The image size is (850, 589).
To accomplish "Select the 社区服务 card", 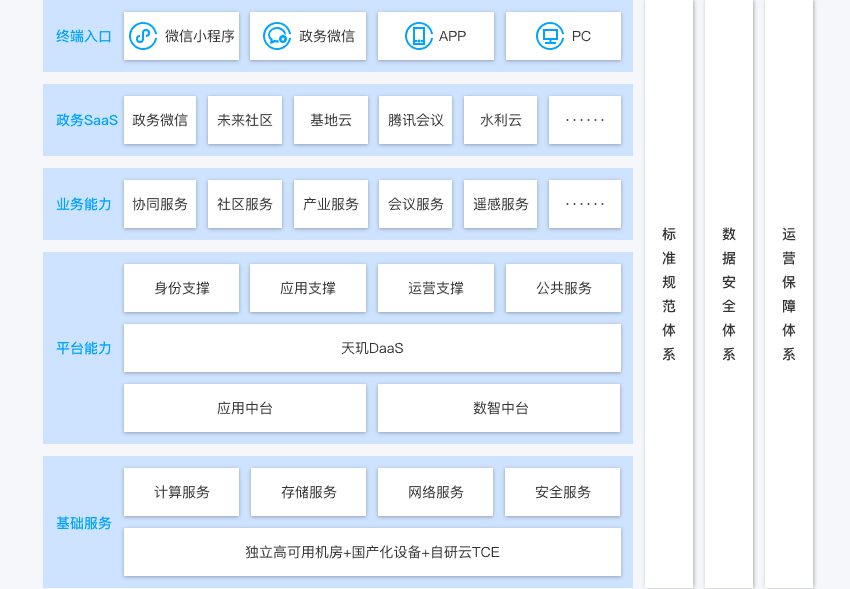I will 245,204.
